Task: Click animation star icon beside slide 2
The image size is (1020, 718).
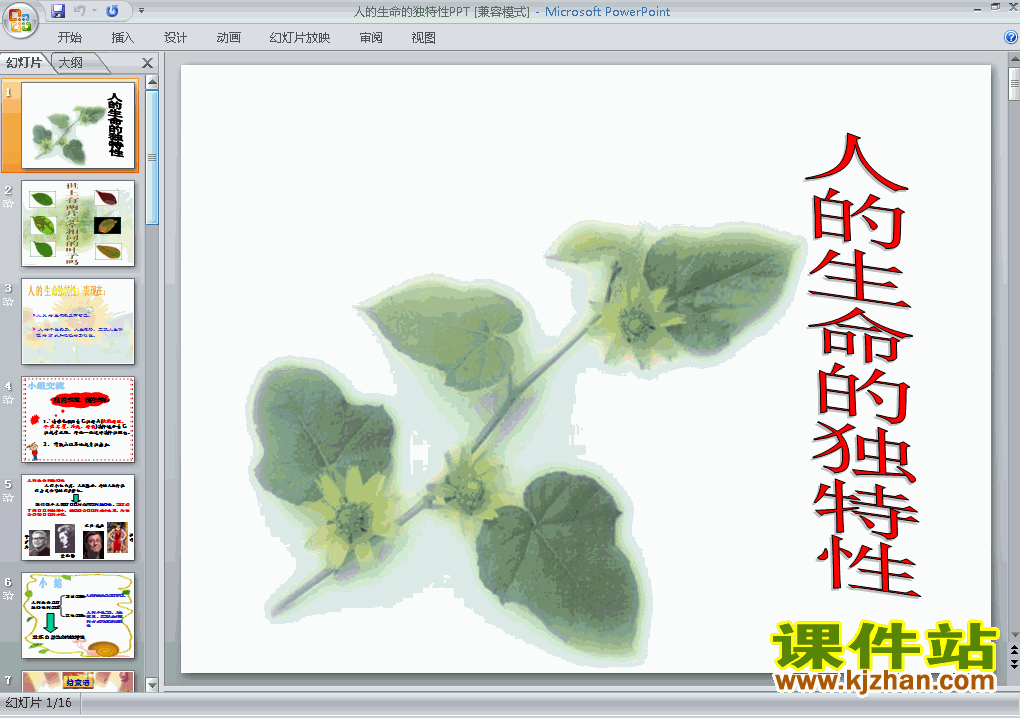Action: tap(8, 204)
